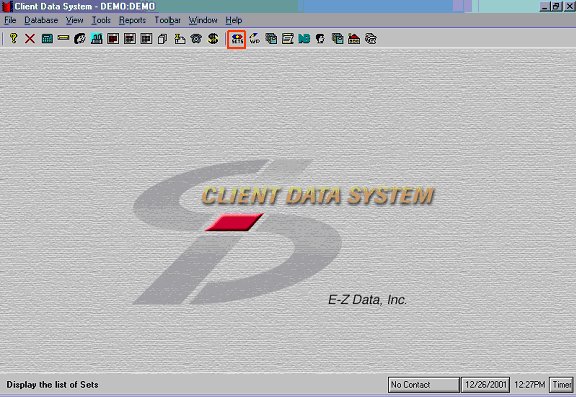Click the yellow question mark help icon
This screenshot has width=576, height=397.
[13, 39]
